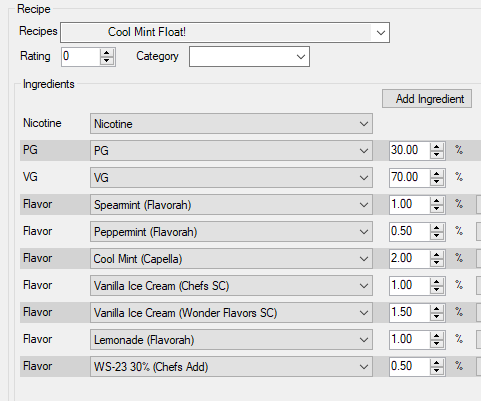Decrease Wonder Flavors Vanilla Ice Cream percentage

coord(437,316)
